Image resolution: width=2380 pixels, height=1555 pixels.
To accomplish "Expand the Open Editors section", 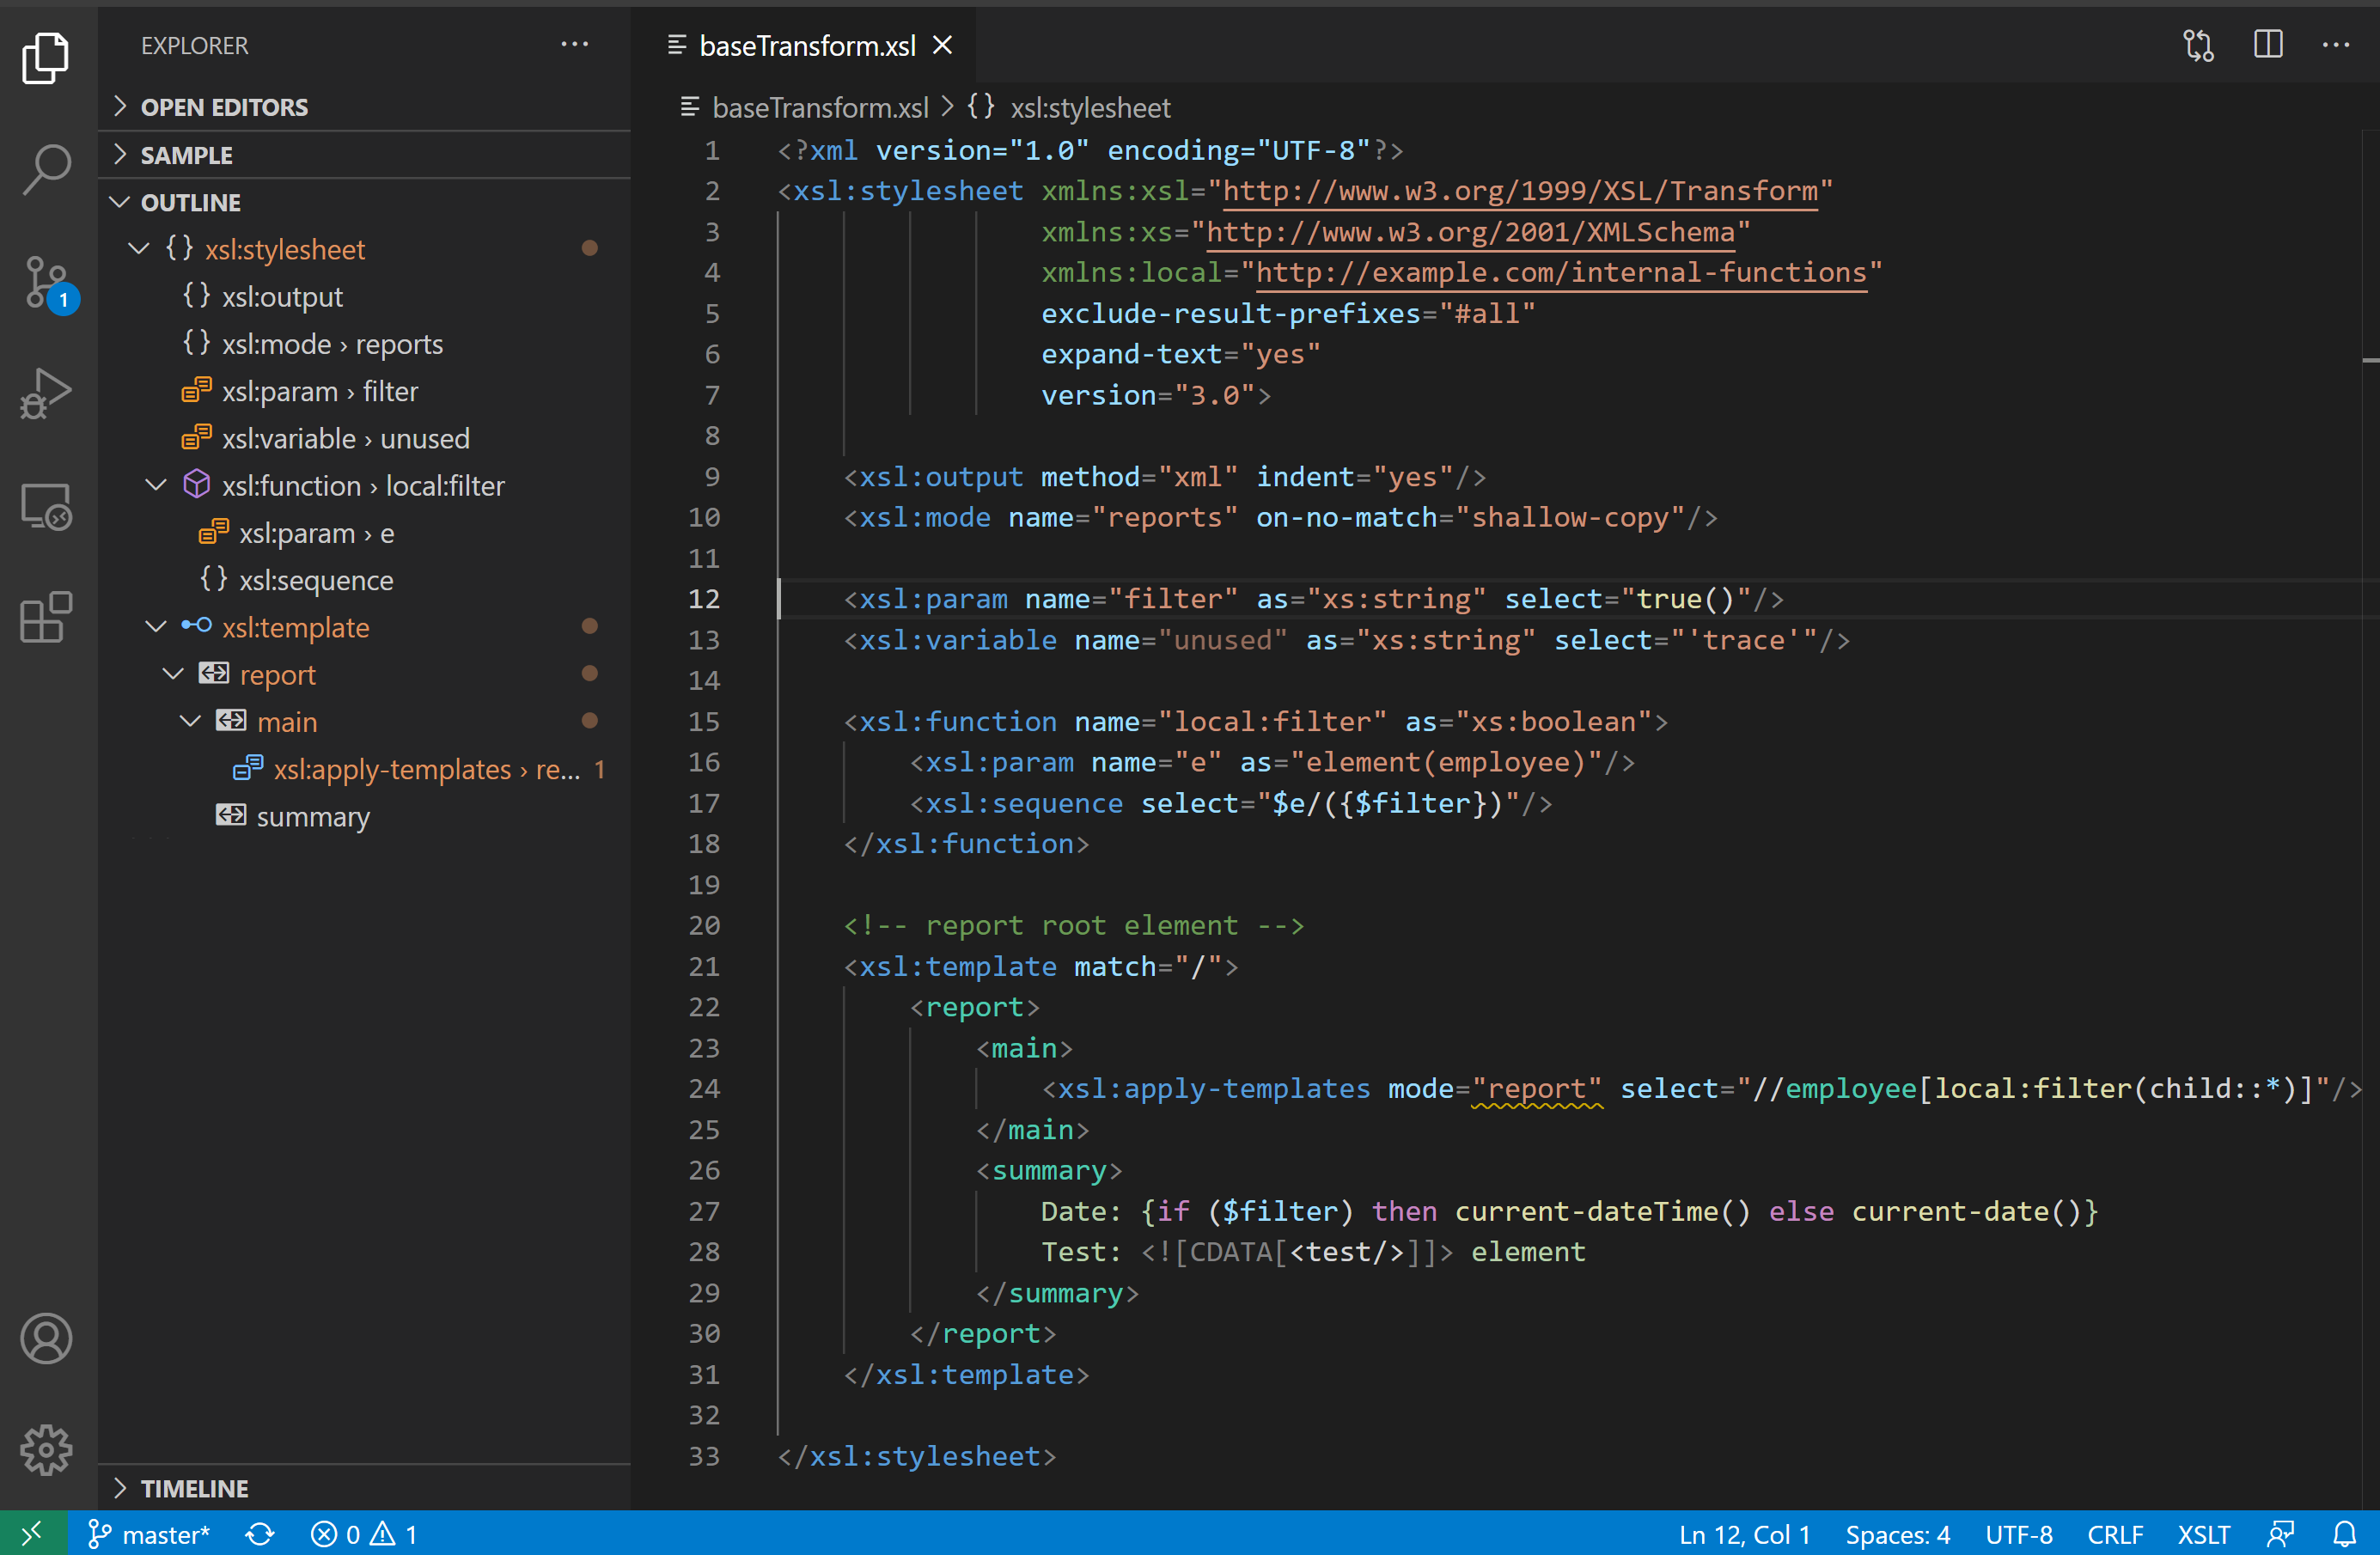I will (364, 107).
